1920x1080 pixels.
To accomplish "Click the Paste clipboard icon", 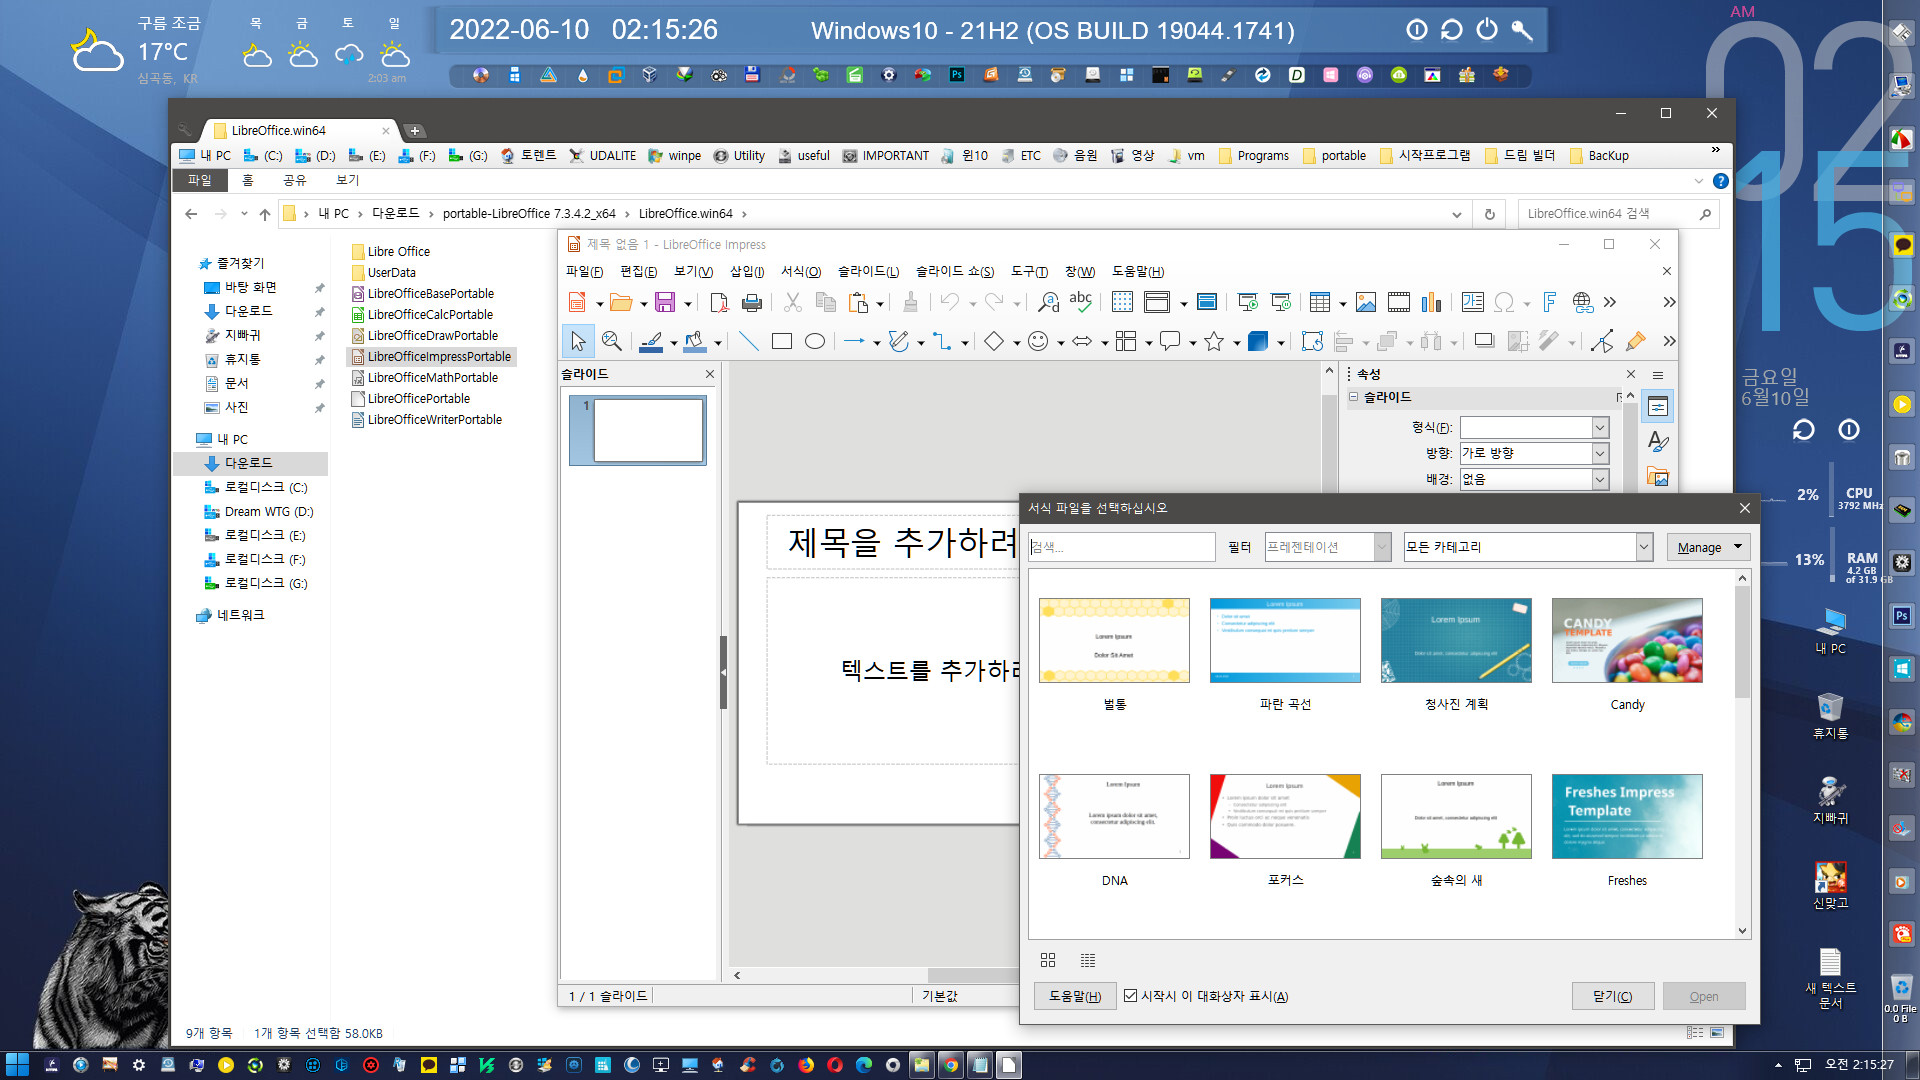I will click(x=858, y=302).
